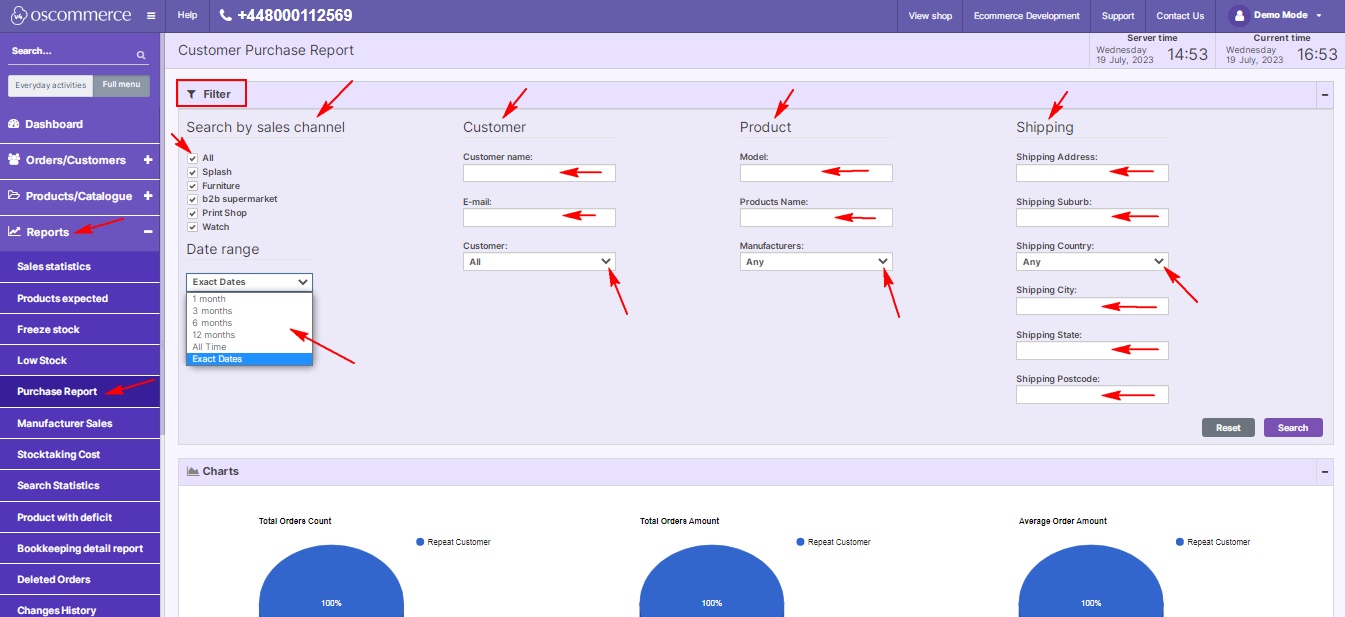Click the Reset button
Screen dimensions: 1345x617
[x=1228, y=427]
